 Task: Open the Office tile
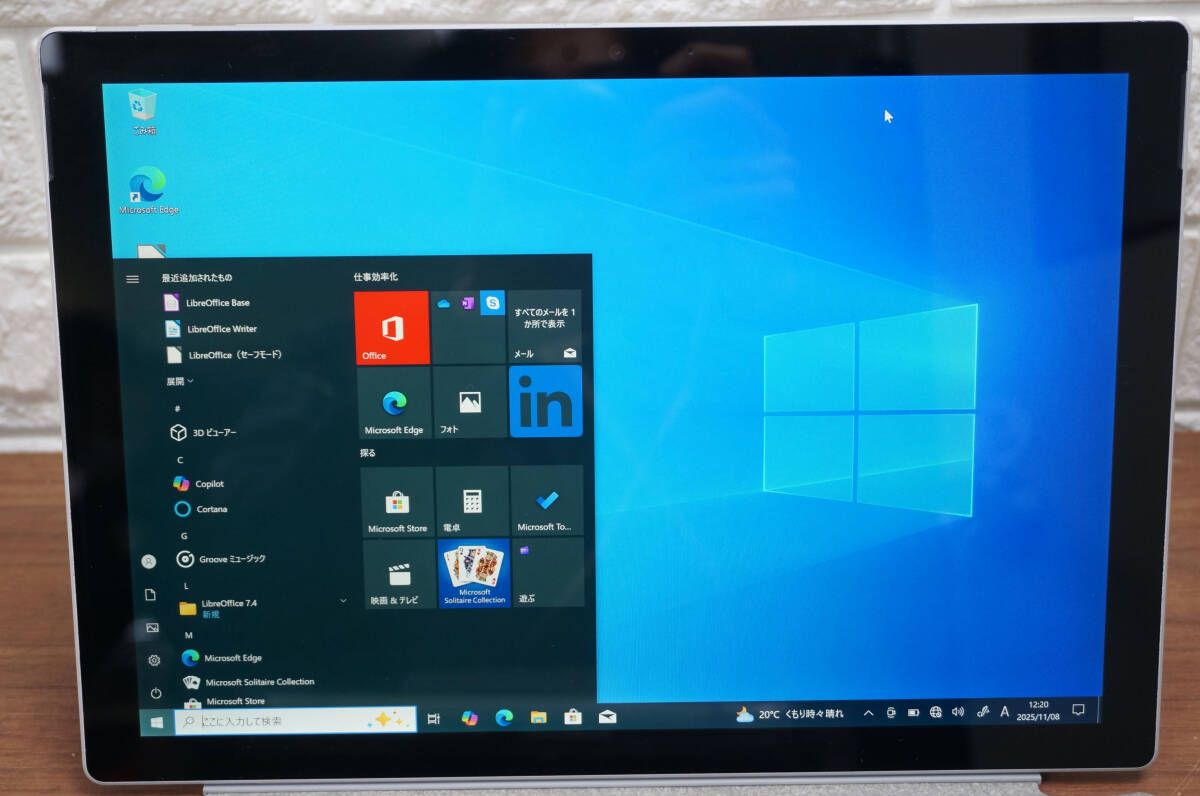coord(392,327)
